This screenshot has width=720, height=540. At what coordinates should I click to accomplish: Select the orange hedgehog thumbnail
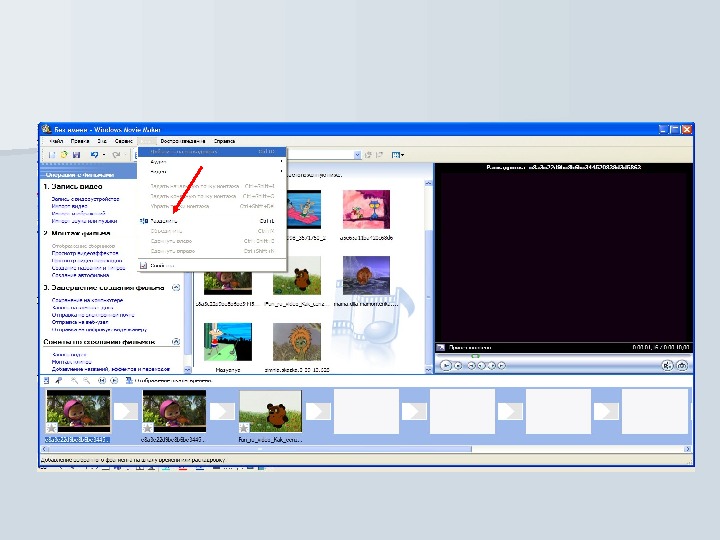(297, 342)
